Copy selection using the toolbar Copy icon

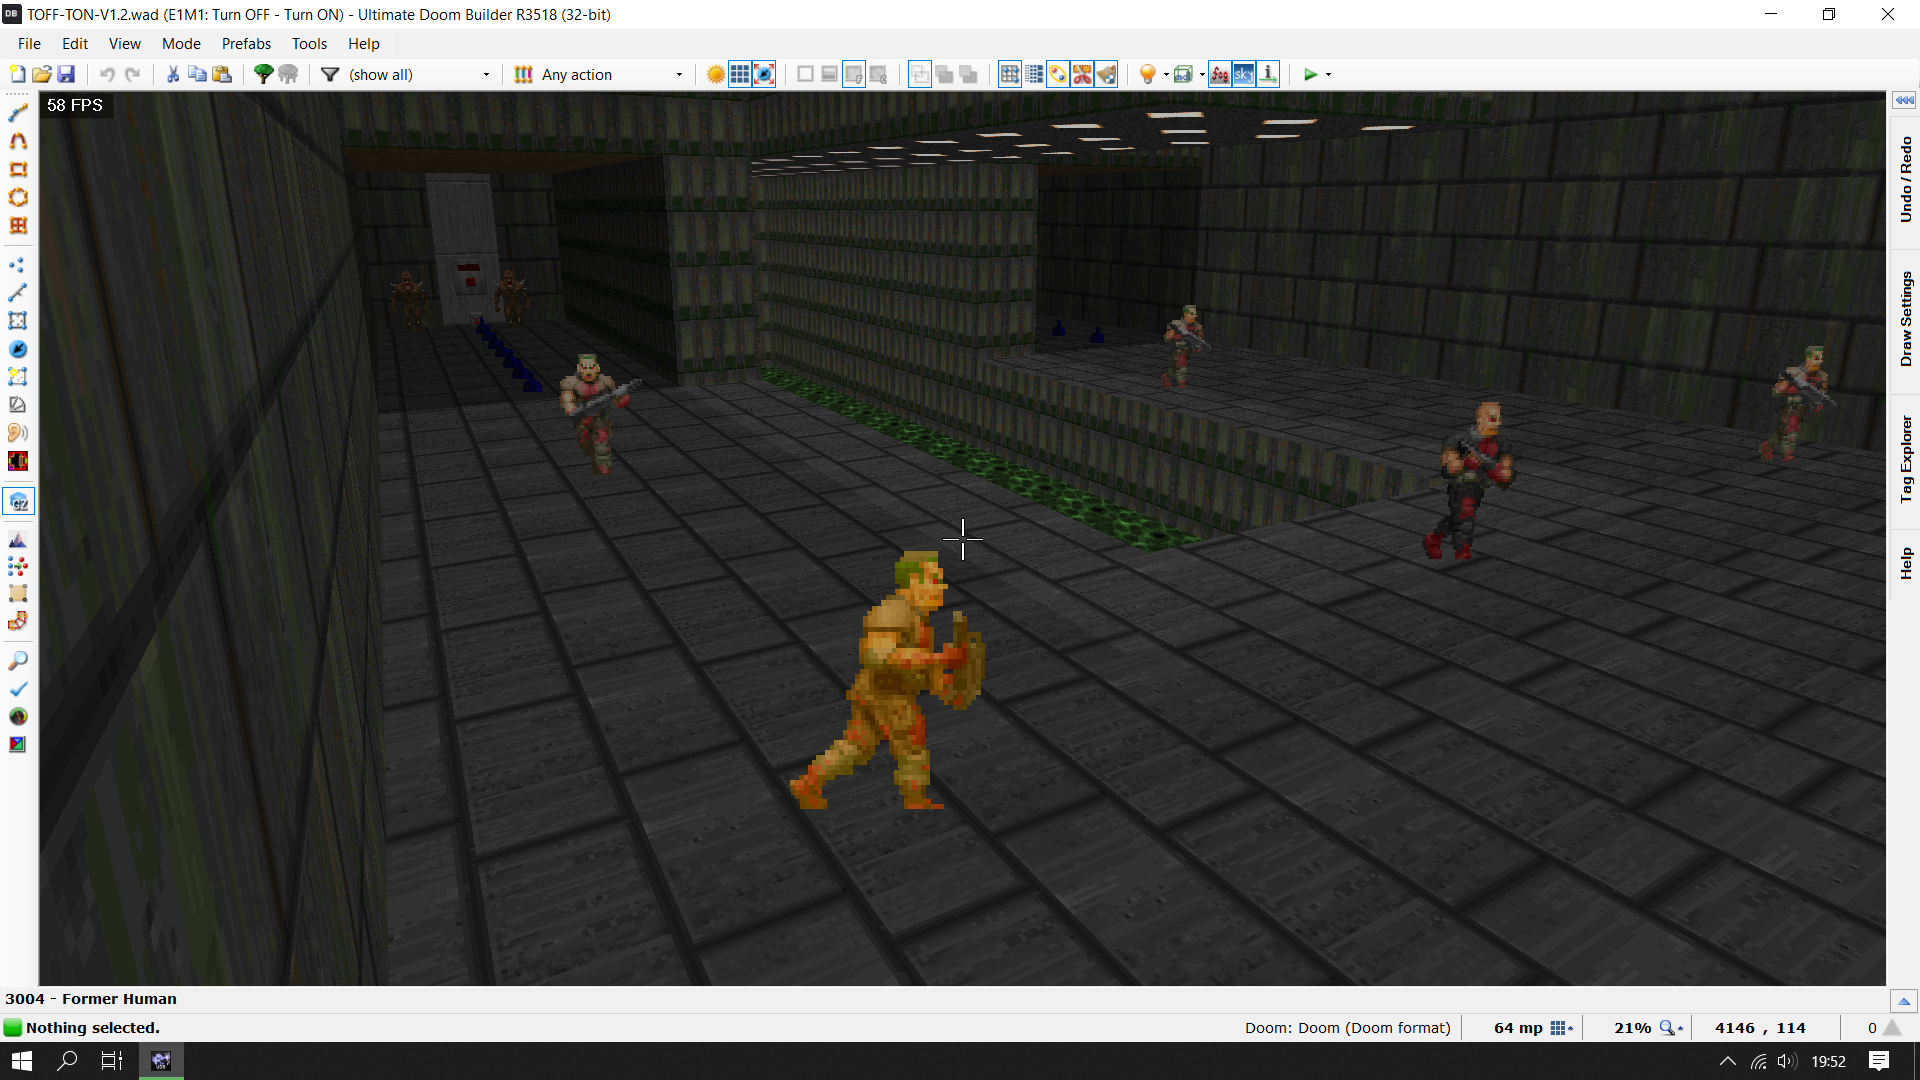[x=197, y=74]
